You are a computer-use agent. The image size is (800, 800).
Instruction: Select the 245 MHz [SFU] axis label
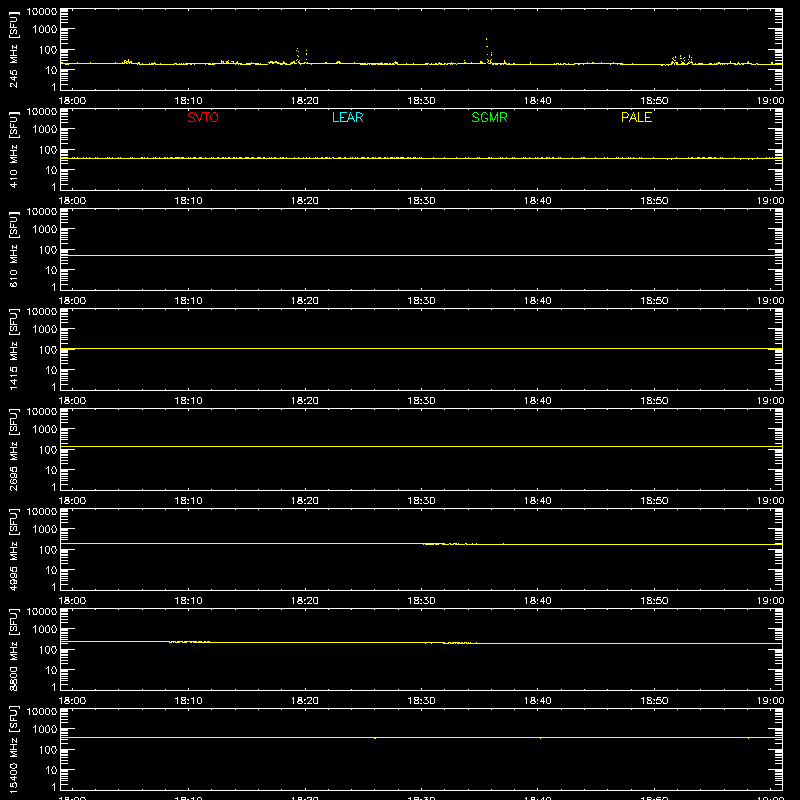[13, 49]
